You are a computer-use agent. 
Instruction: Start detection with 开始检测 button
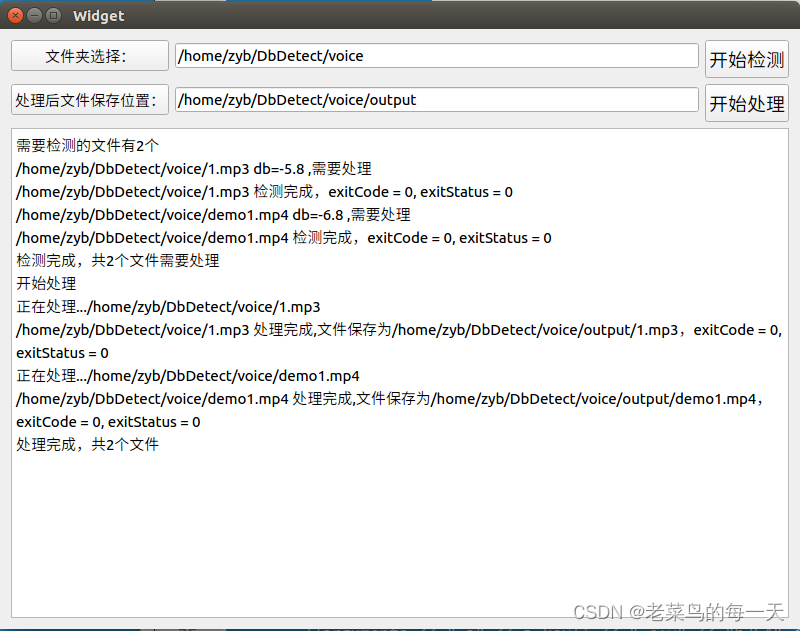pyautogui.click(x=746, y=59)
